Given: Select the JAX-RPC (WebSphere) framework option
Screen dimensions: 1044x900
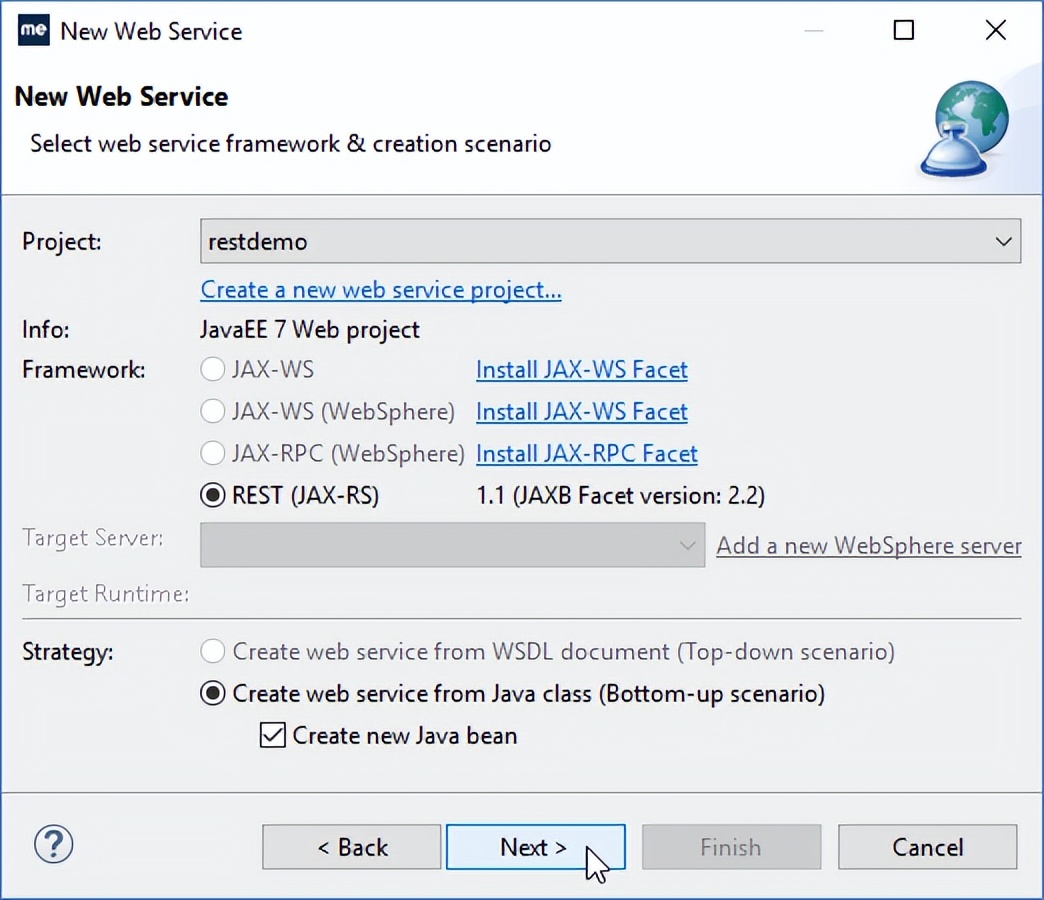Looking at the screenshot, I should tap(212, 453).
